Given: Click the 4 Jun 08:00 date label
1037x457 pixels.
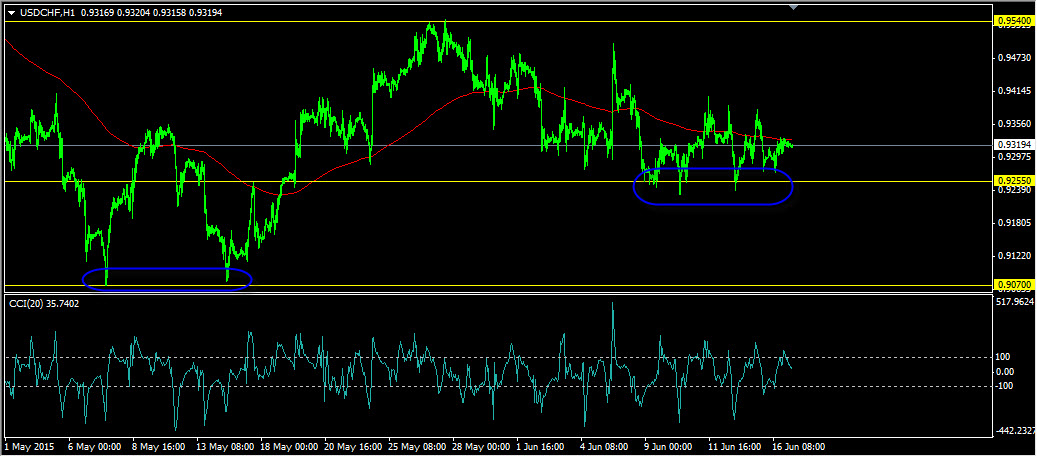Looking at the screenshot, I should (x=604, y=446).
